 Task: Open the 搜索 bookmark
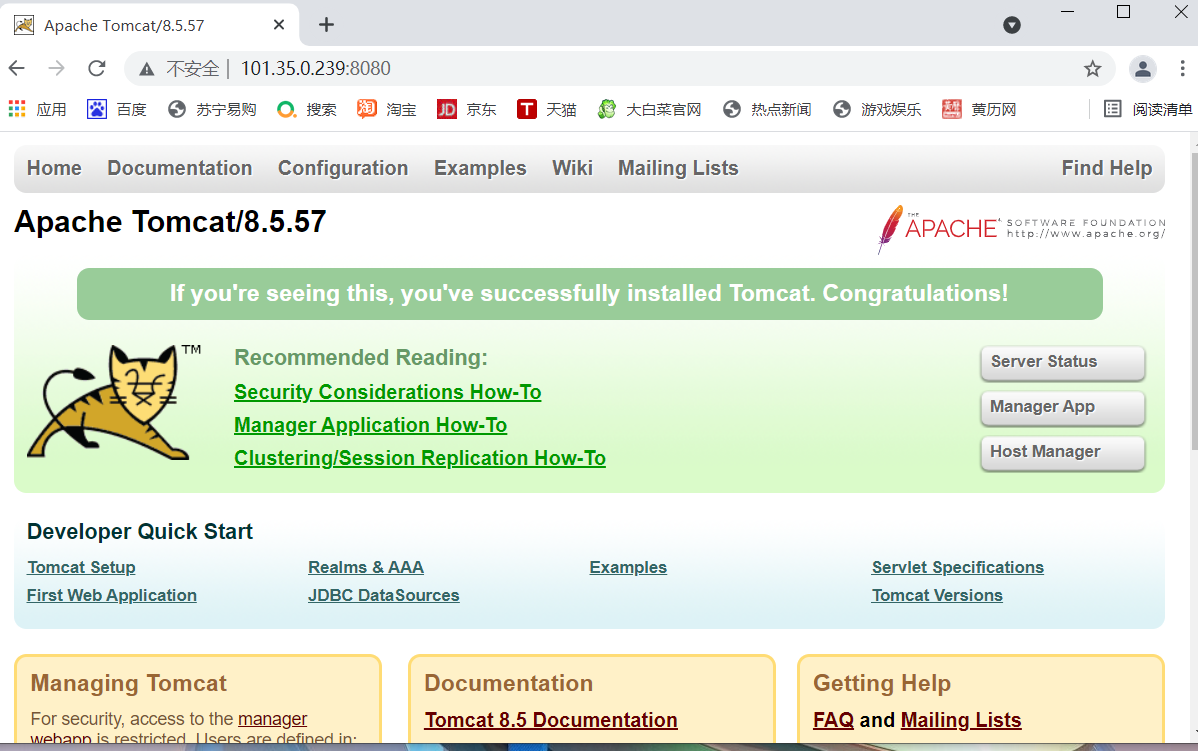tap(307, 109)
